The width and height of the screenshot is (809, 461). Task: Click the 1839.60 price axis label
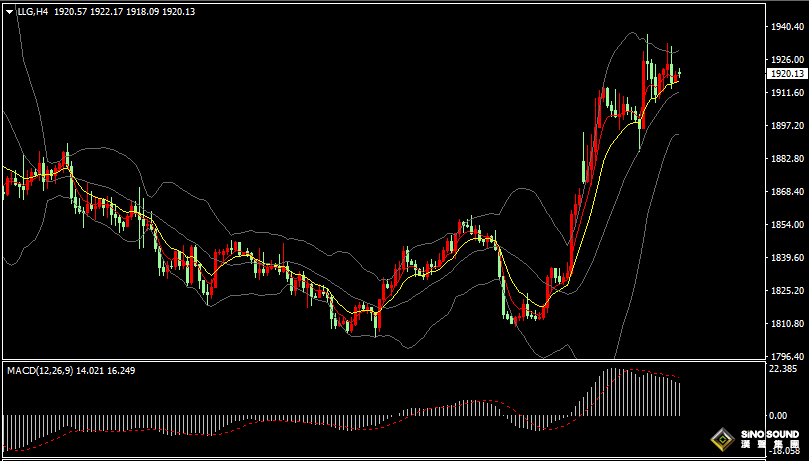786,258
